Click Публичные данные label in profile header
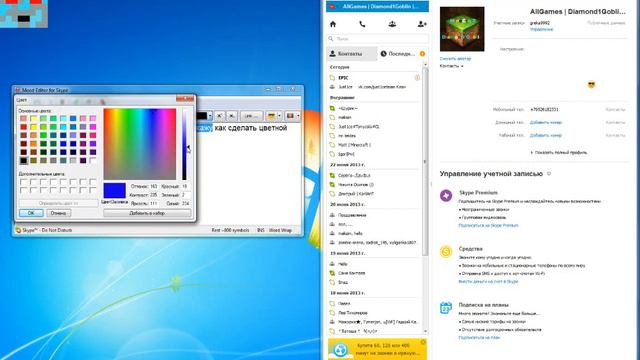Screen dimensions: 640x360 click(606, 23)
